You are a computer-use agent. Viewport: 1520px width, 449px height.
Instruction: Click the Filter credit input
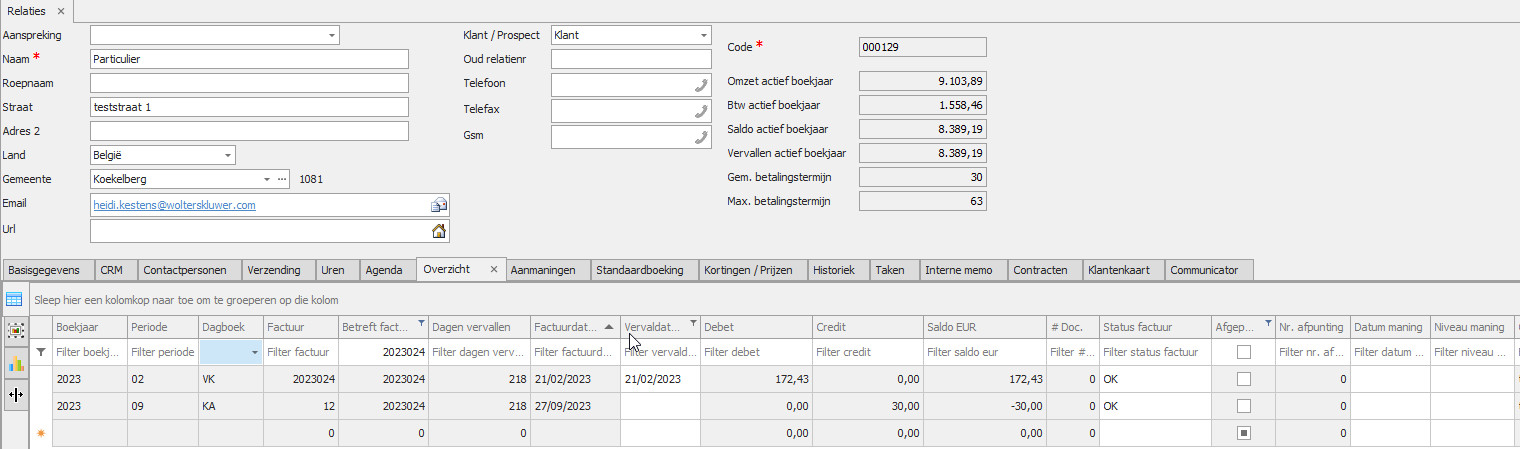(x=867, y=352)
